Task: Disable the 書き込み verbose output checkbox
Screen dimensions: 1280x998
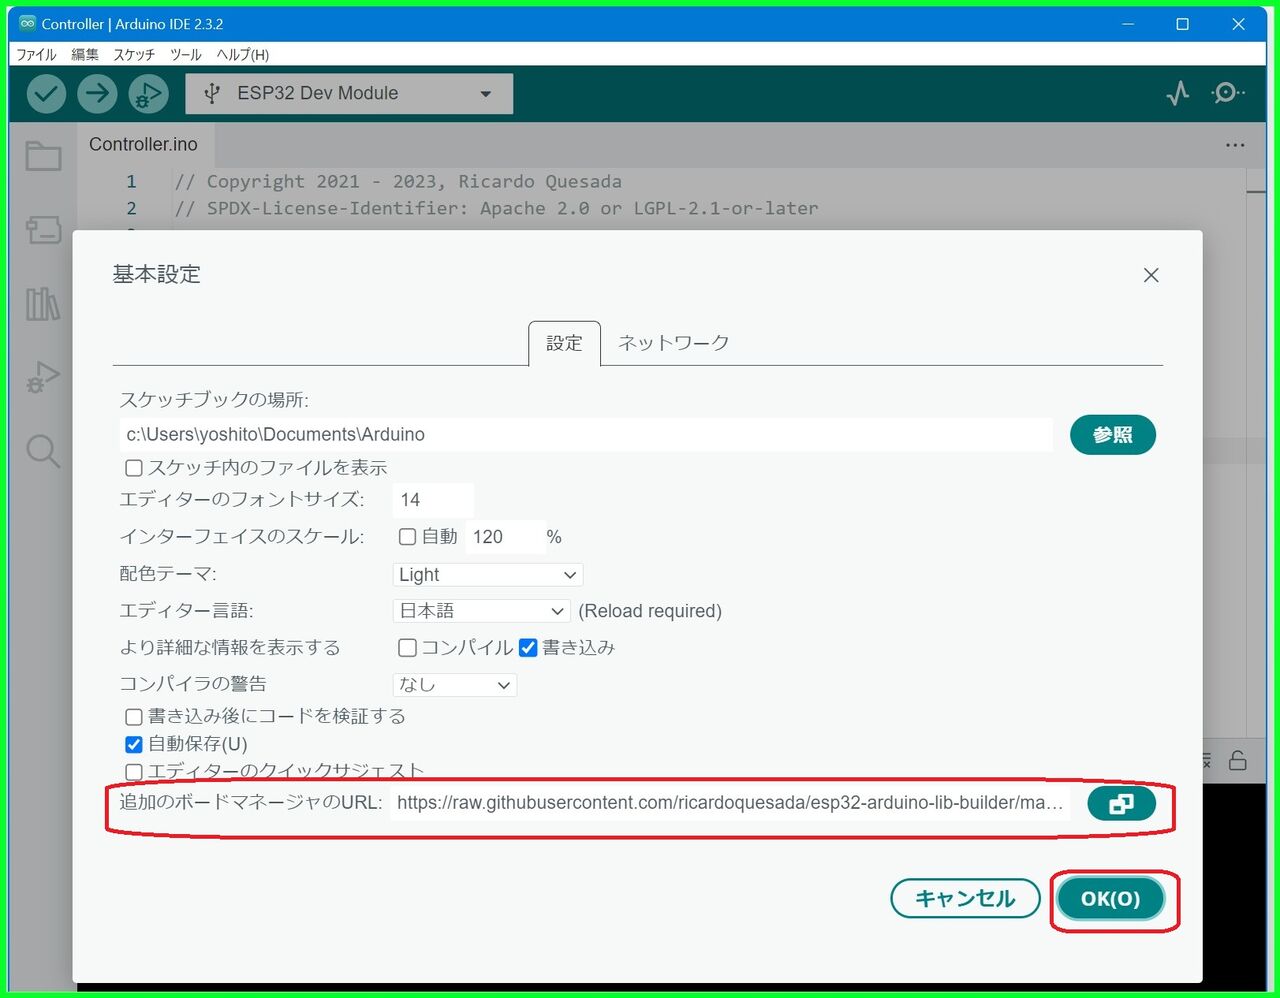Action: point(528,647)
